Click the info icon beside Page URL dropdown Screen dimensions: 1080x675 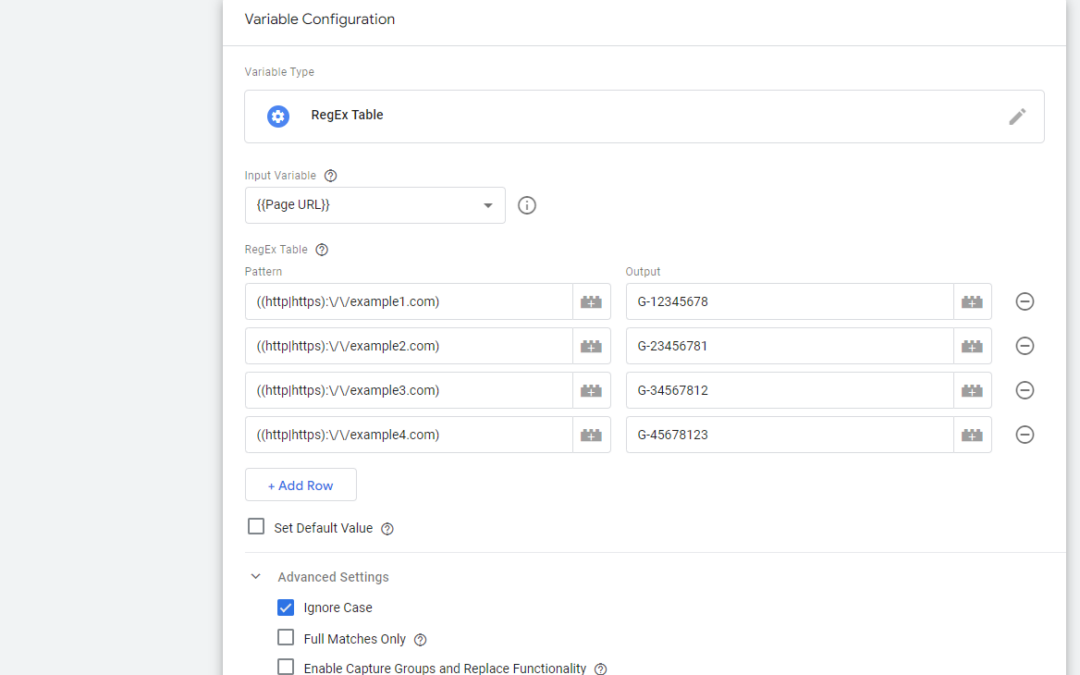[527, 205]
